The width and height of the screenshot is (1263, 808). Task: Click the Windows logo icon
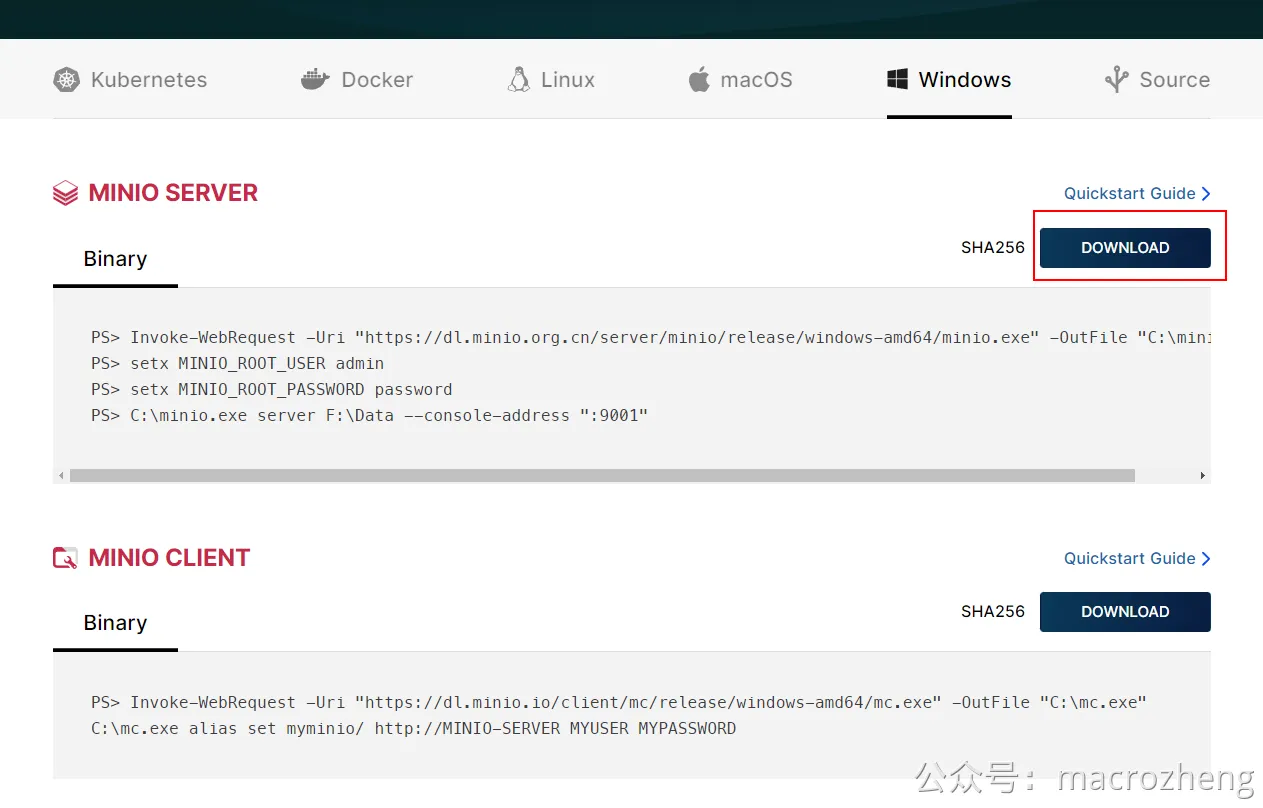tap(897, 79)
